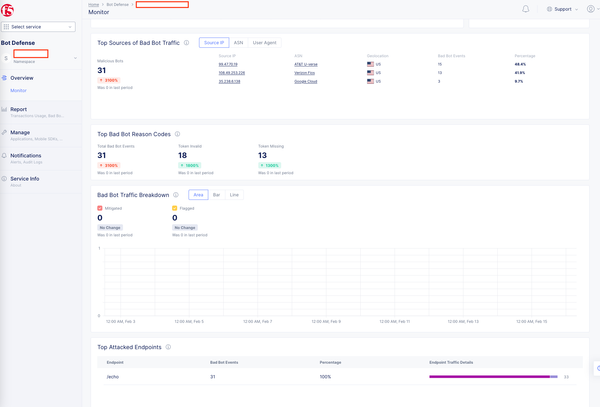Select Monitor under Overview in sidebar
This screenshot has width=600, height=407.
(19, 90)
